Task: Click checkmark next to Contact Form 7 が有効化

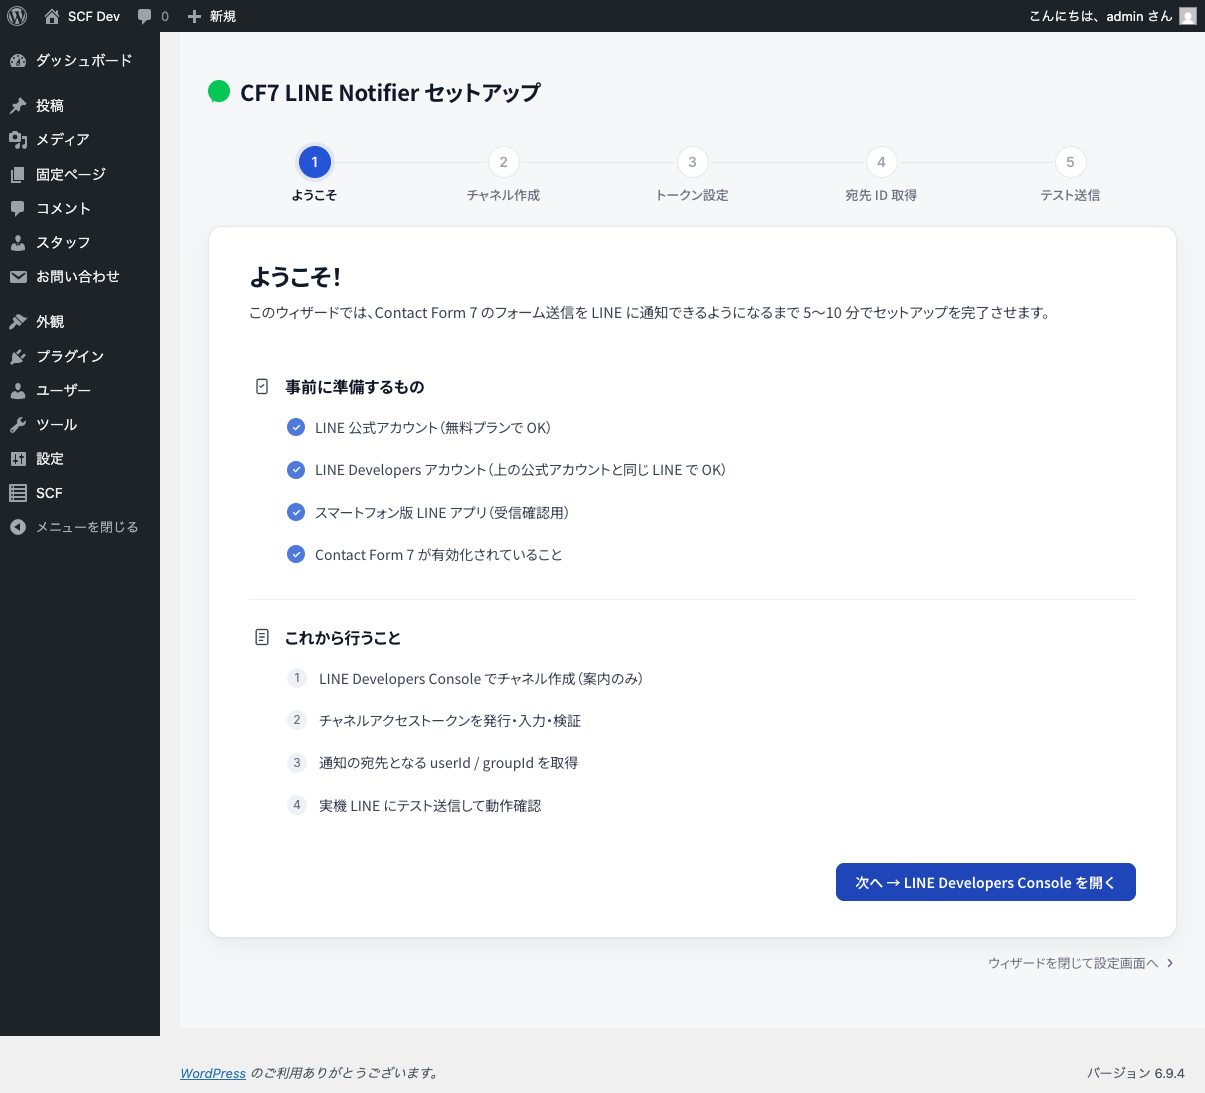Action: click(296, 554)
